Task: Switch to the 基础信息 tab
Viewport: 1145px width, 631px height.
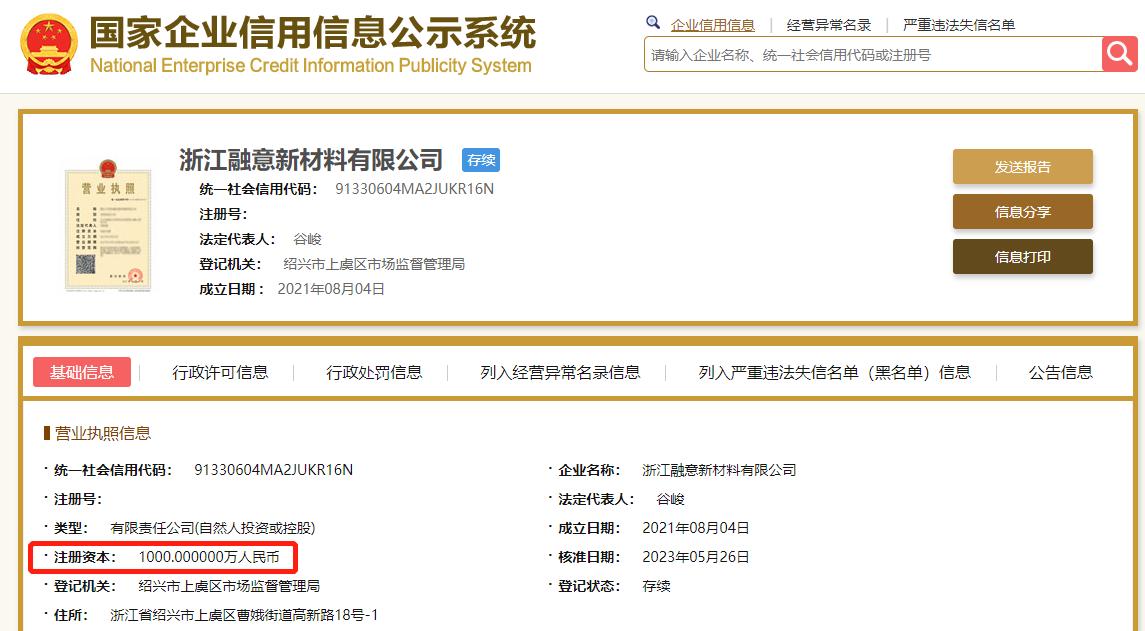Action: tap(82, 372)
